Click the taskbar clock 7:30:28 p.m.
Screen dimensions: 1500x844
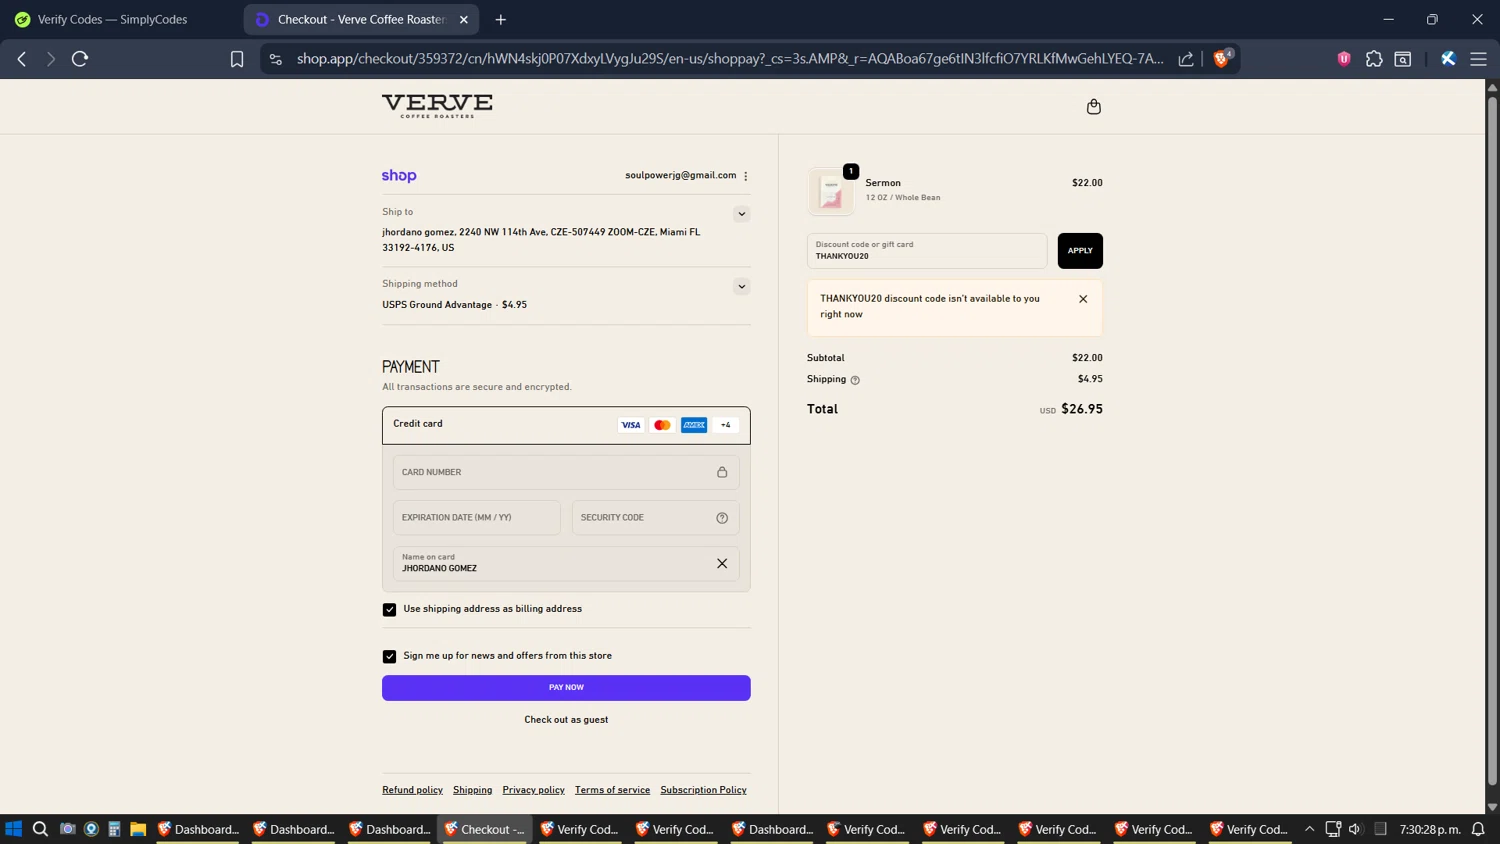[x=1430, y=829]
